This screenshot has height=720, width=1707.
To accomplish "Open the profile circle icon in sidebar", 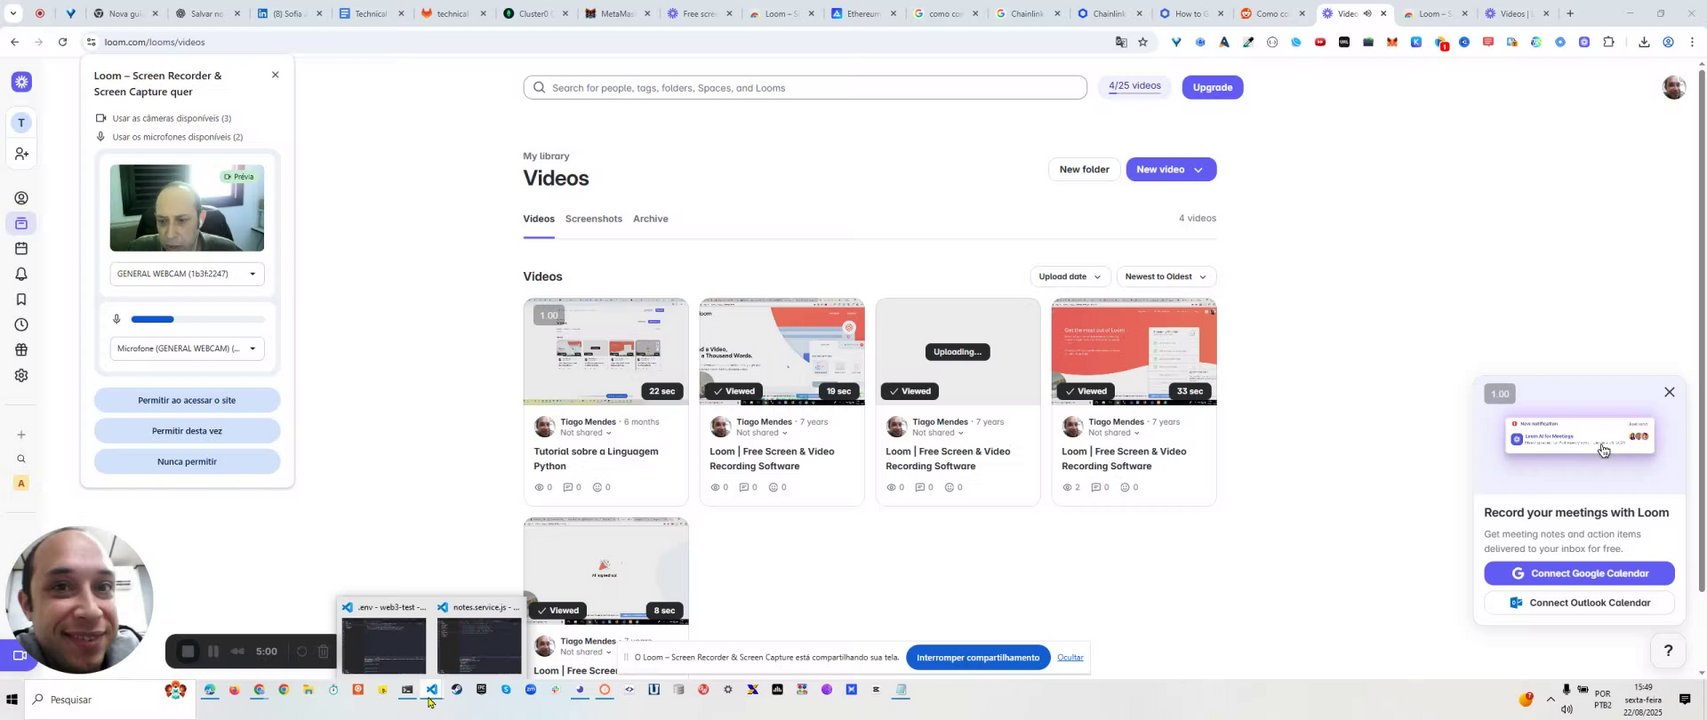I will tap(21, 198).
